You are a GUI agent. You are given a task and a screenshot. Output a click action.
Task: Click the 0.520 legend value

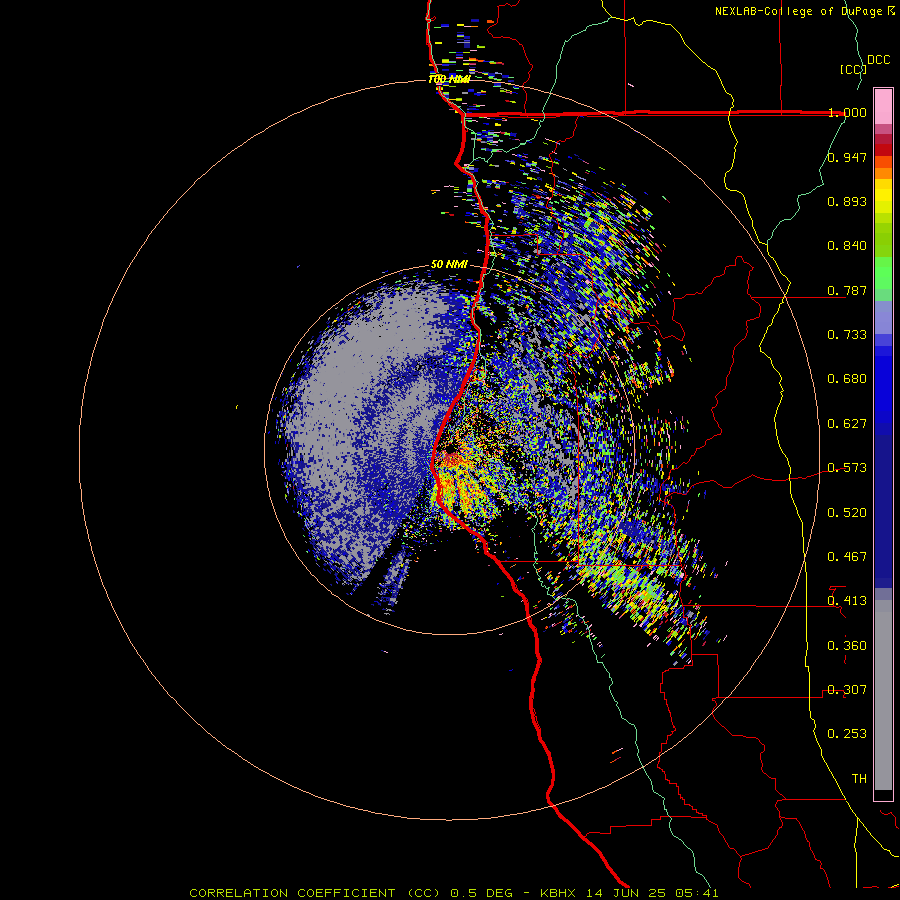tap(847, 513)
